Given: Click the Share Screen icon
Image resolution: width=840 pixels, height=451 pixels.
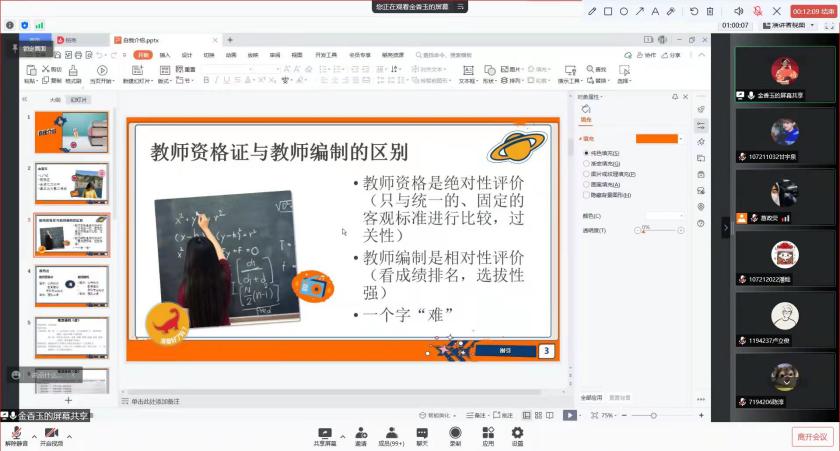Looking at the screenshot, I should point(324,434).
